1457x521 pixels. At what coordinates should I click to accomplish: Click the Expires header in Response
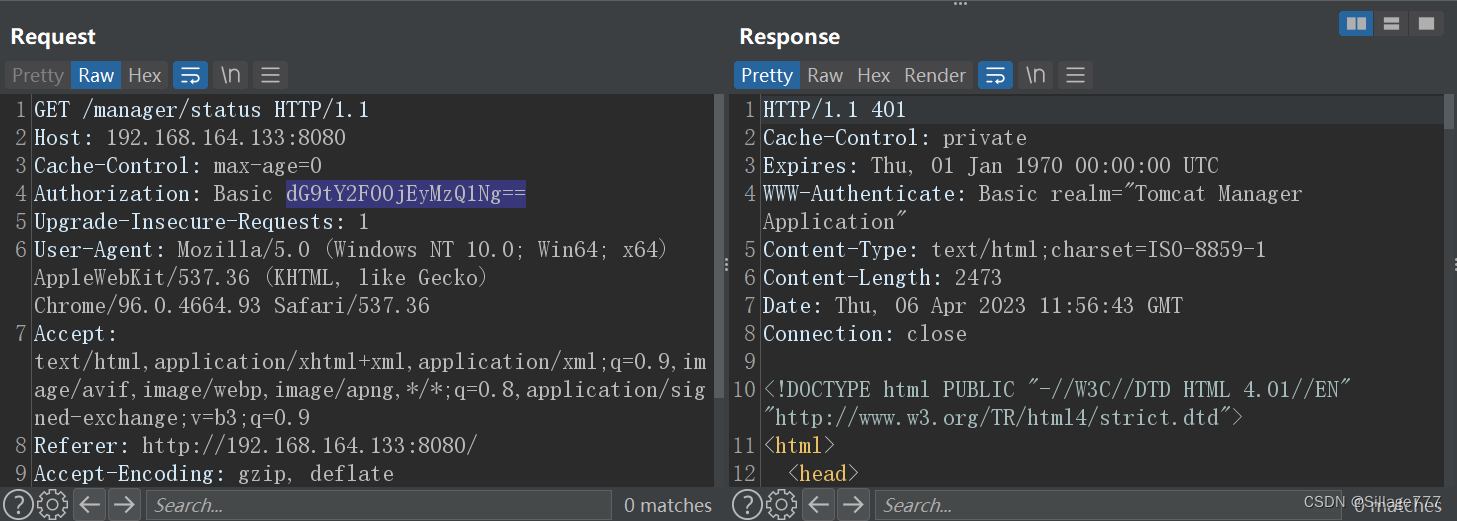pyautogui.click(x=991, y=166)
